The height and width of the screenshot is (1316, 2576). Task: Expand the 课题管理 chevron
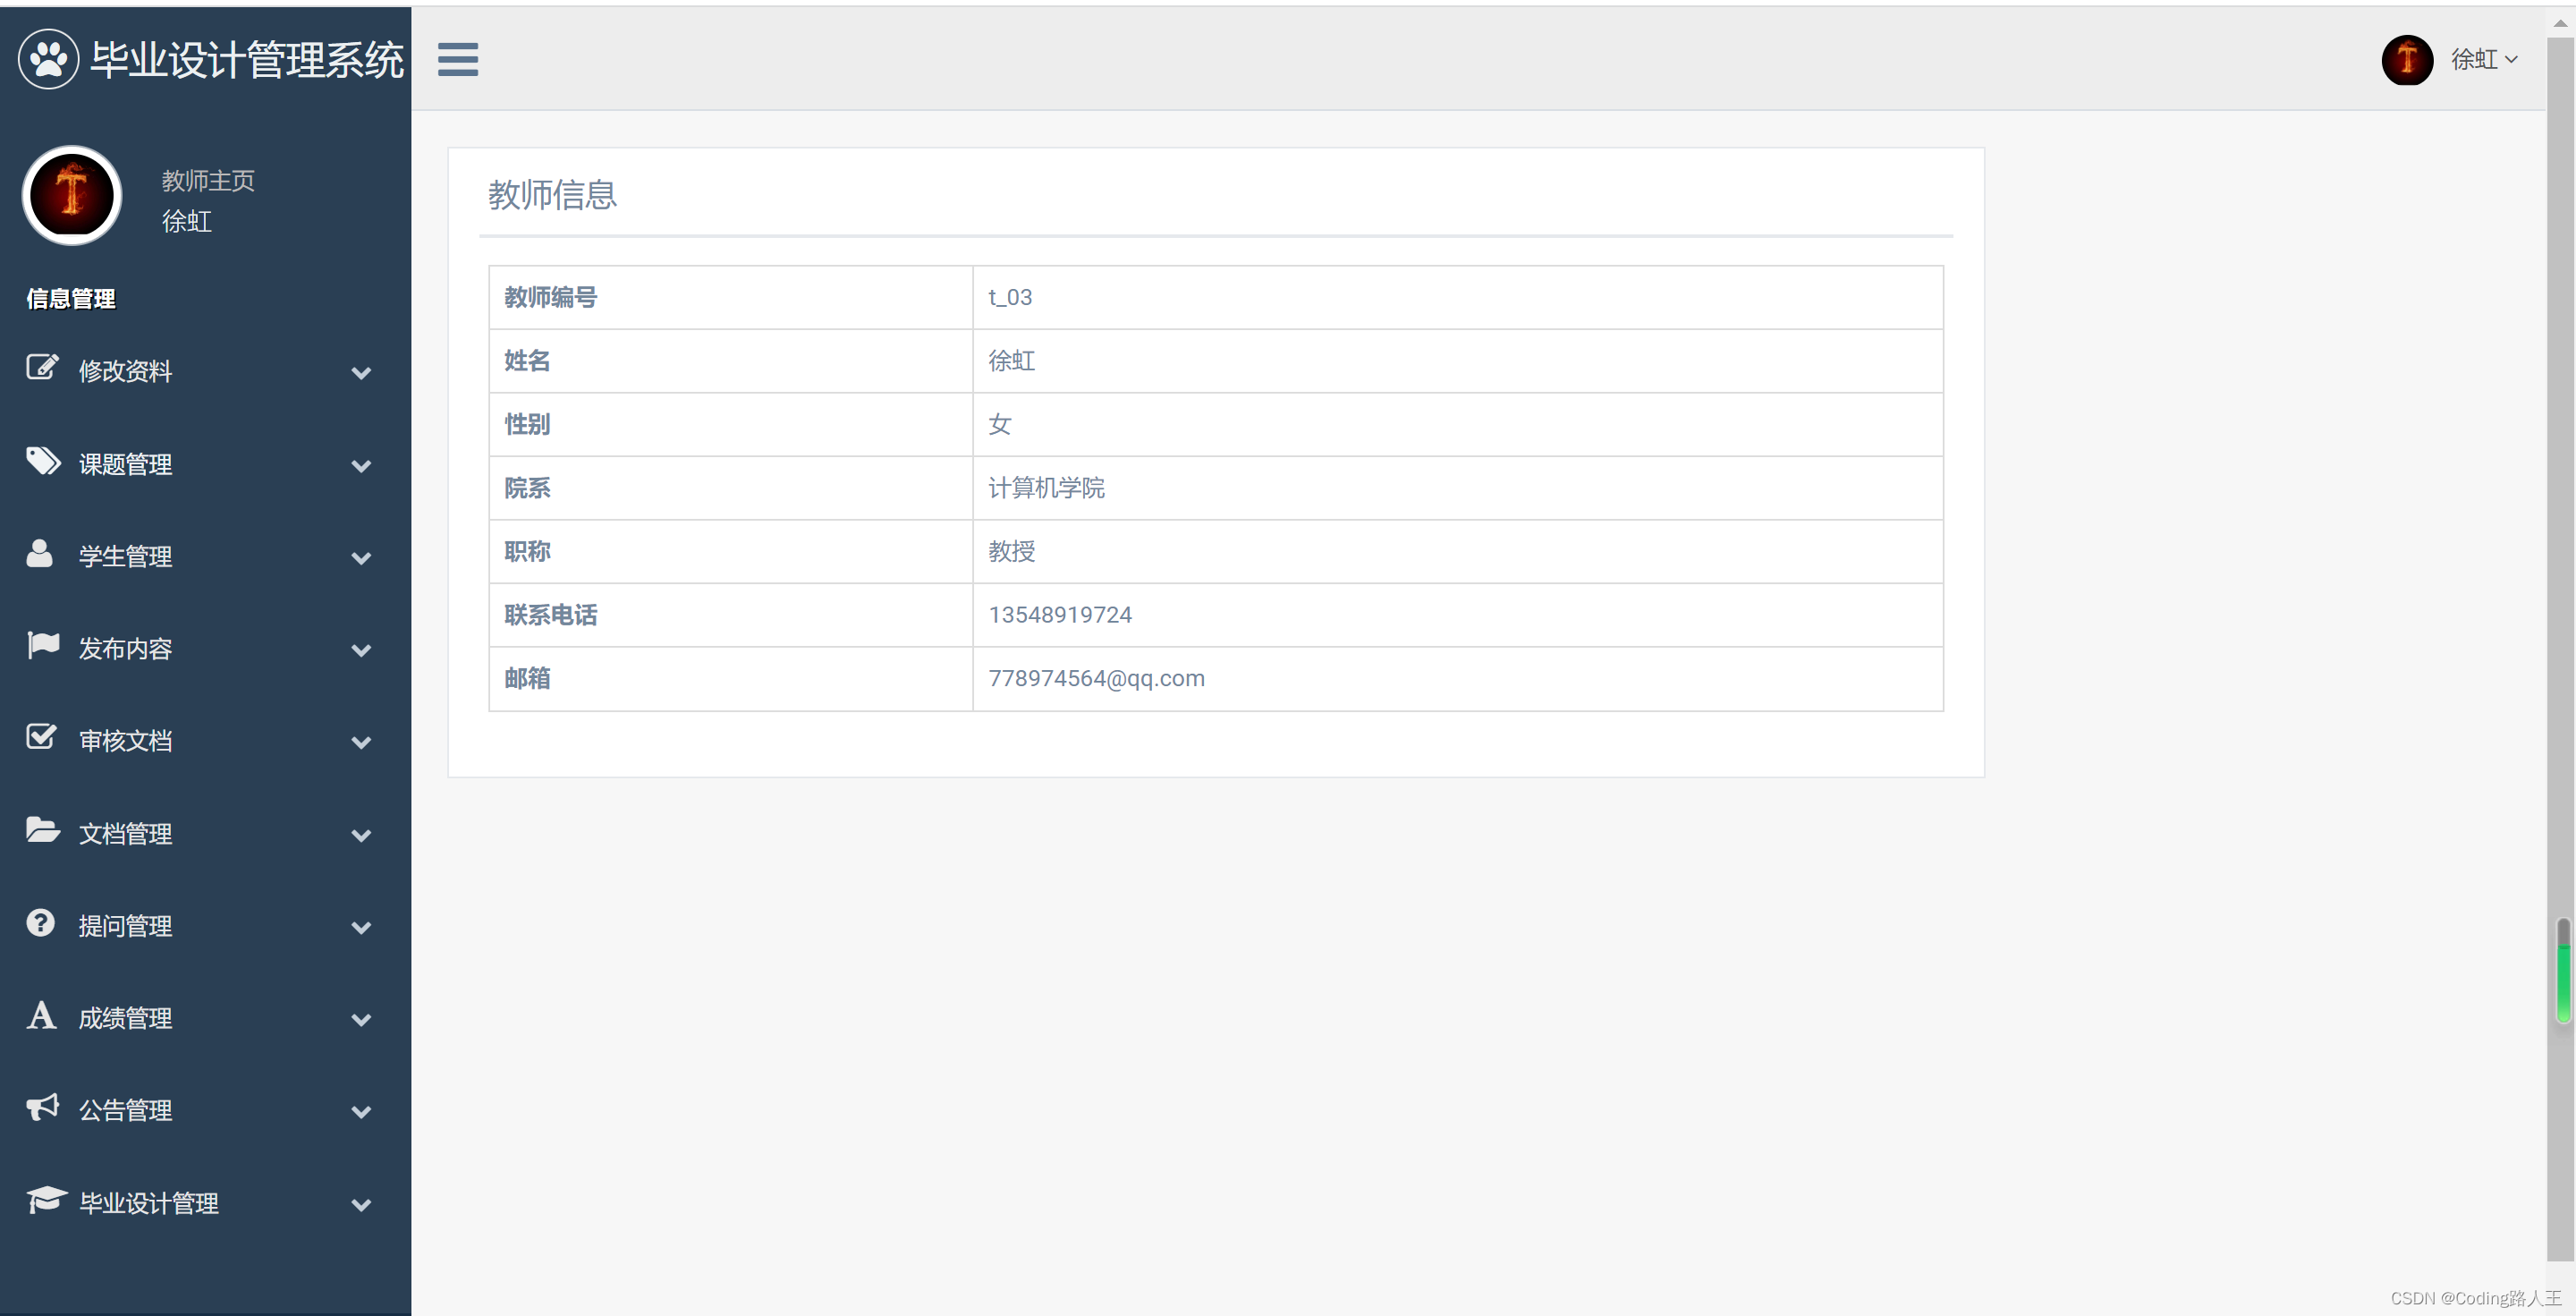(362, 466)
